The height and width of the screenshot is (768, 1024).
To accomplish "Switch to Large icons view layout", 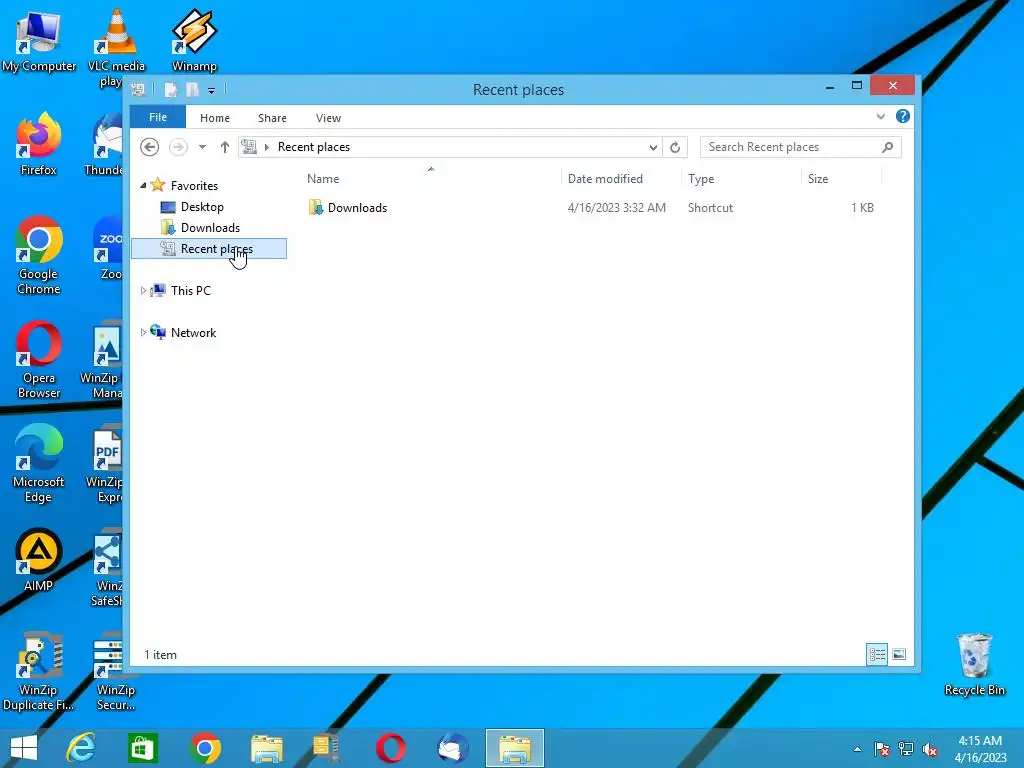I will pos(899,654).
